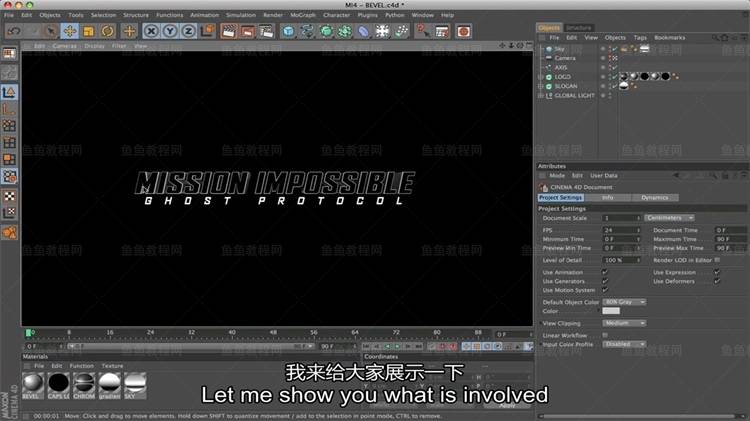Toggle Y axis lock
750x421 pixels.
pos(170,32)
